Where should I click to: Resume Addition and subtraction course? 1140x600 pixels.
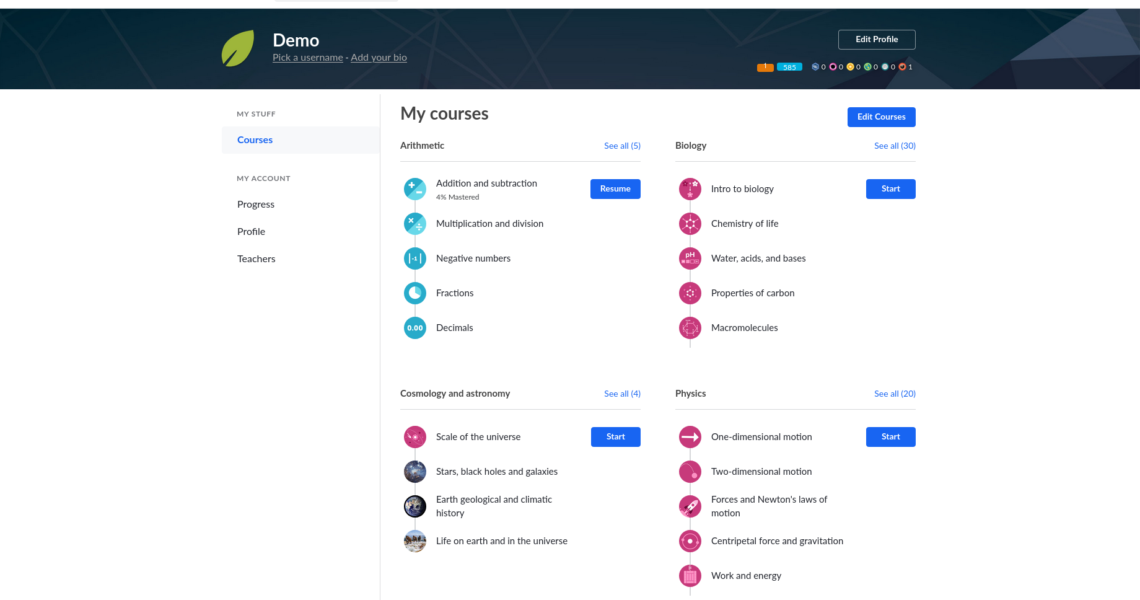(x=615, y=189)
